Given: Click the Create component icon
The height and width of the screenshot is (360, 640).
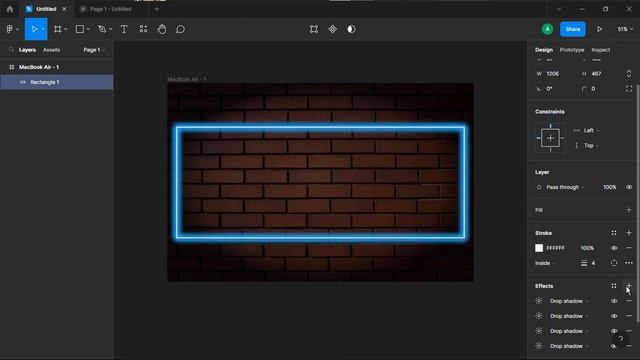Looking at the screenshot, I should coord(333,29).
